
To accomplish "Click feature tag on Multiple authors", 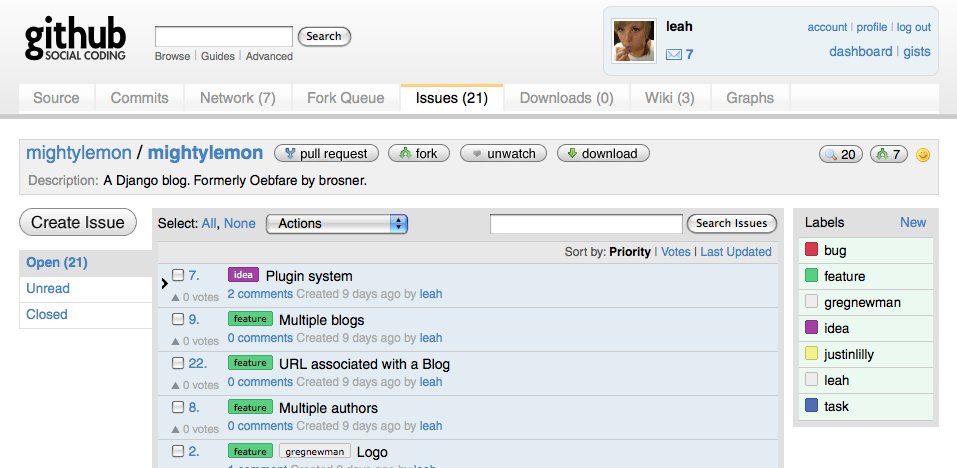I will click(250, 408).
